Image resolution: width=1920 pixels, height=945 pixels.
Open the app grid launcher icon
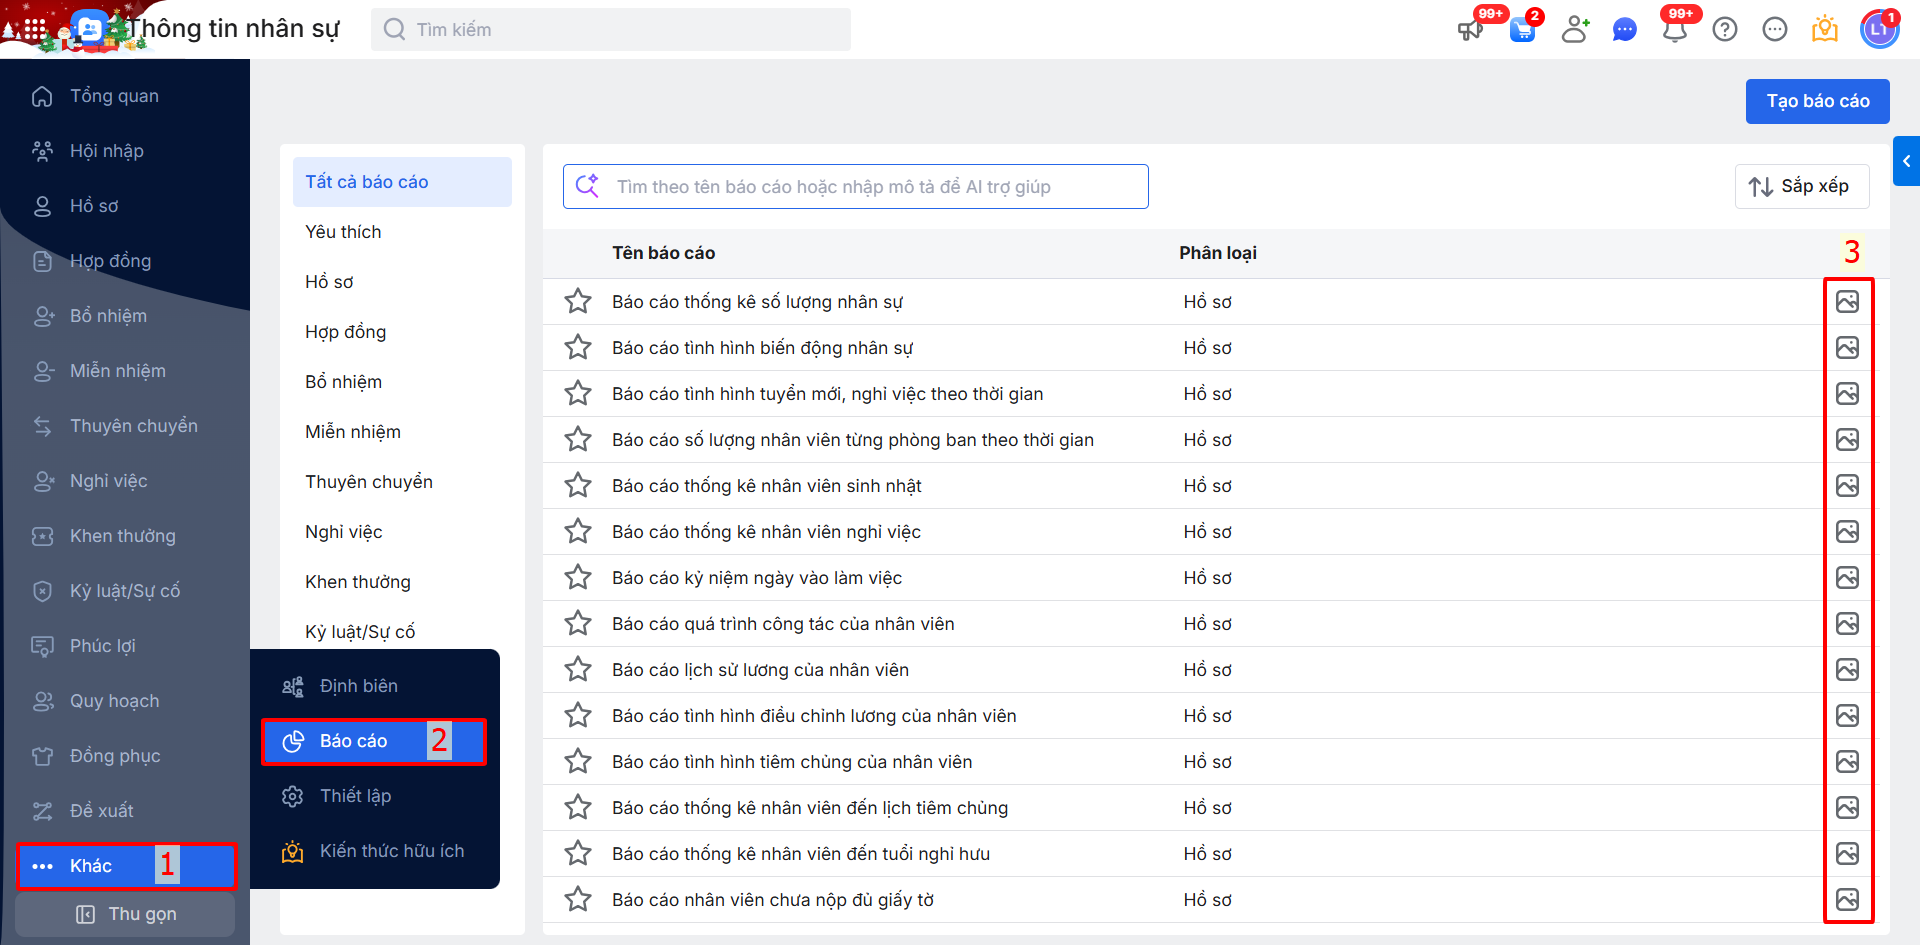tap(34, 30)
